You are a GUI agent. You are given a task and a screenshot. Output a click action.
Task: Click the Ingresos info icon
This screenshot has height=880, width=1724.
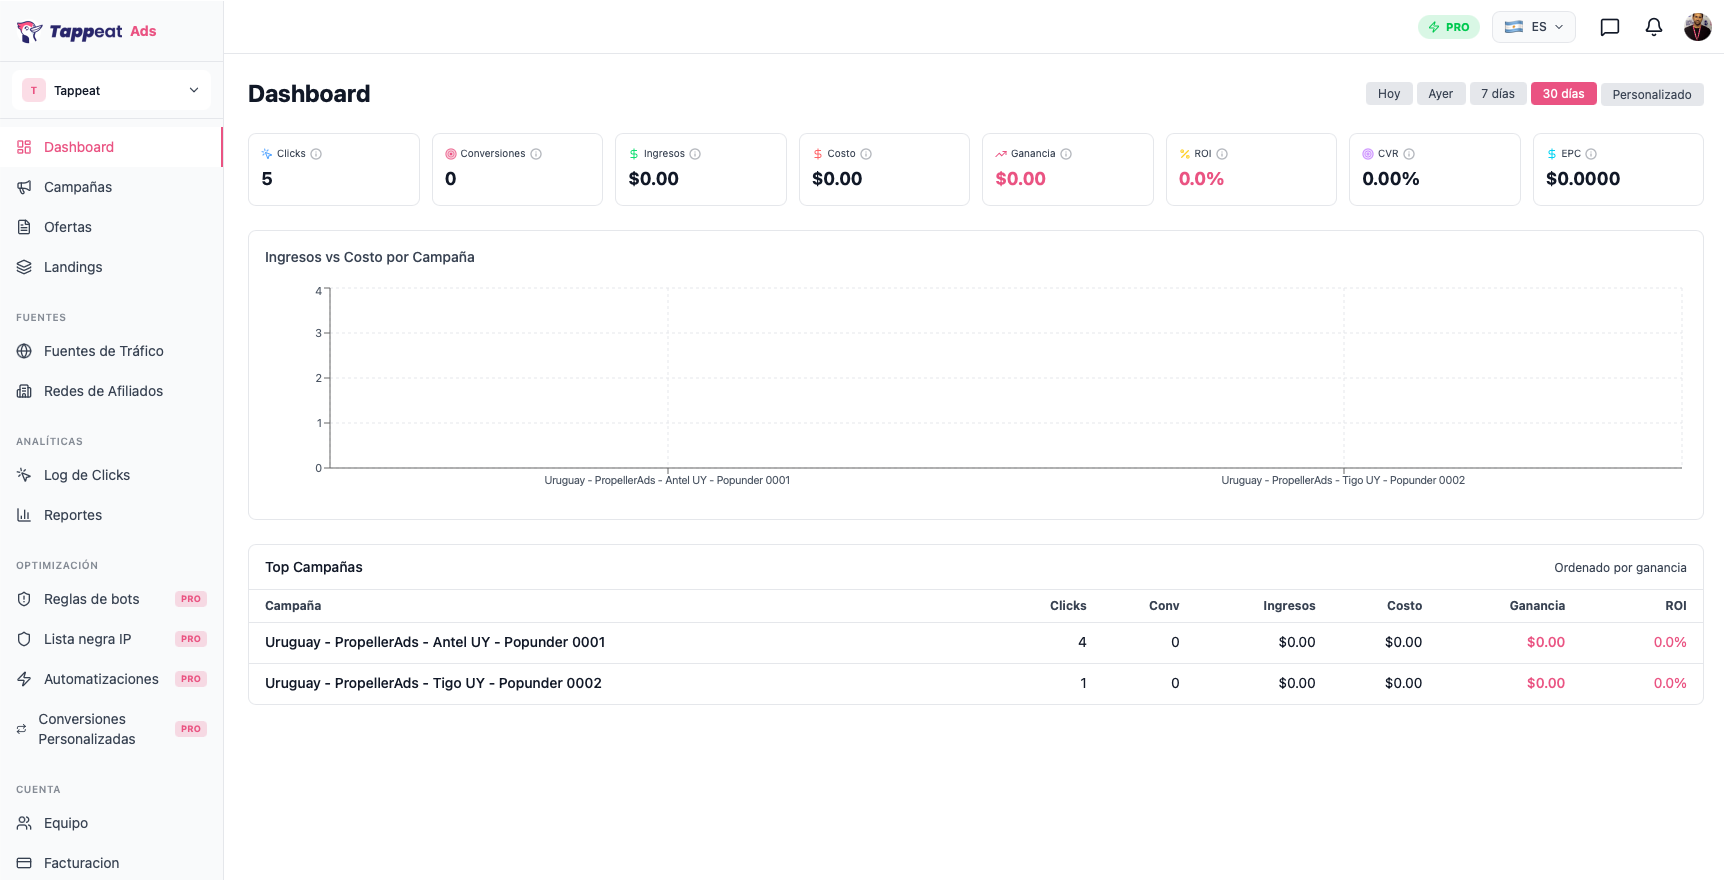pos(695,154)
